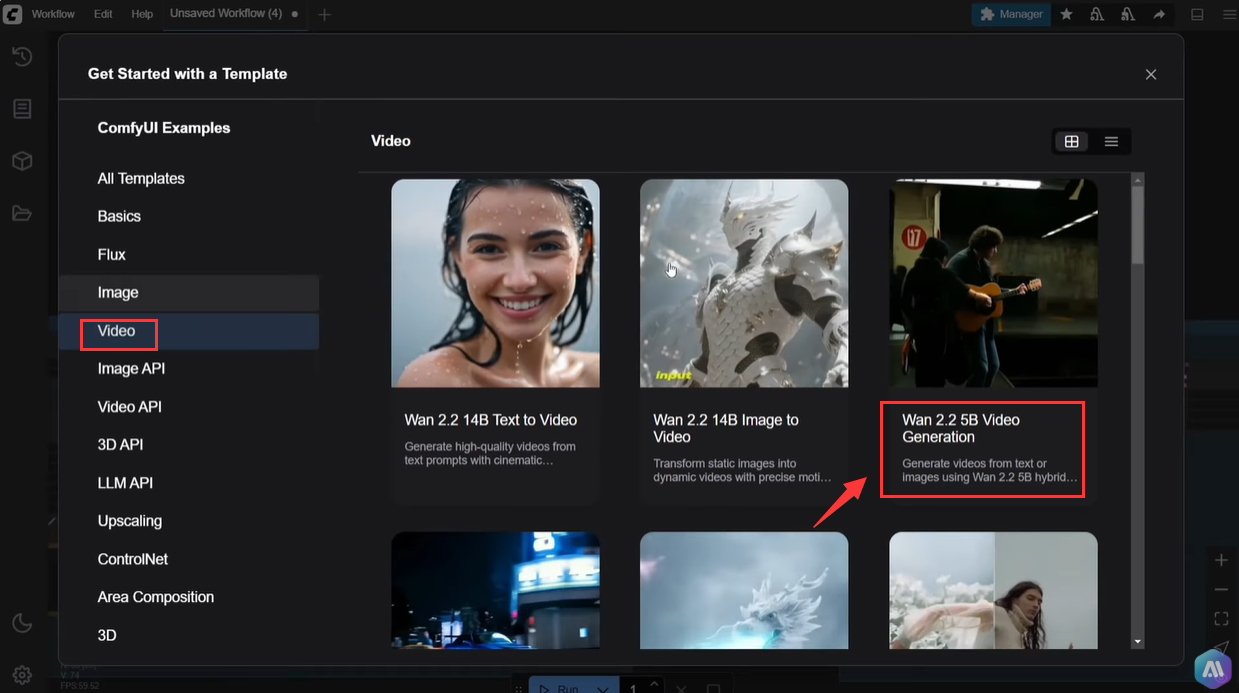Add a new workflow tab with plus

pyautogui.click(x=324, y=14)
